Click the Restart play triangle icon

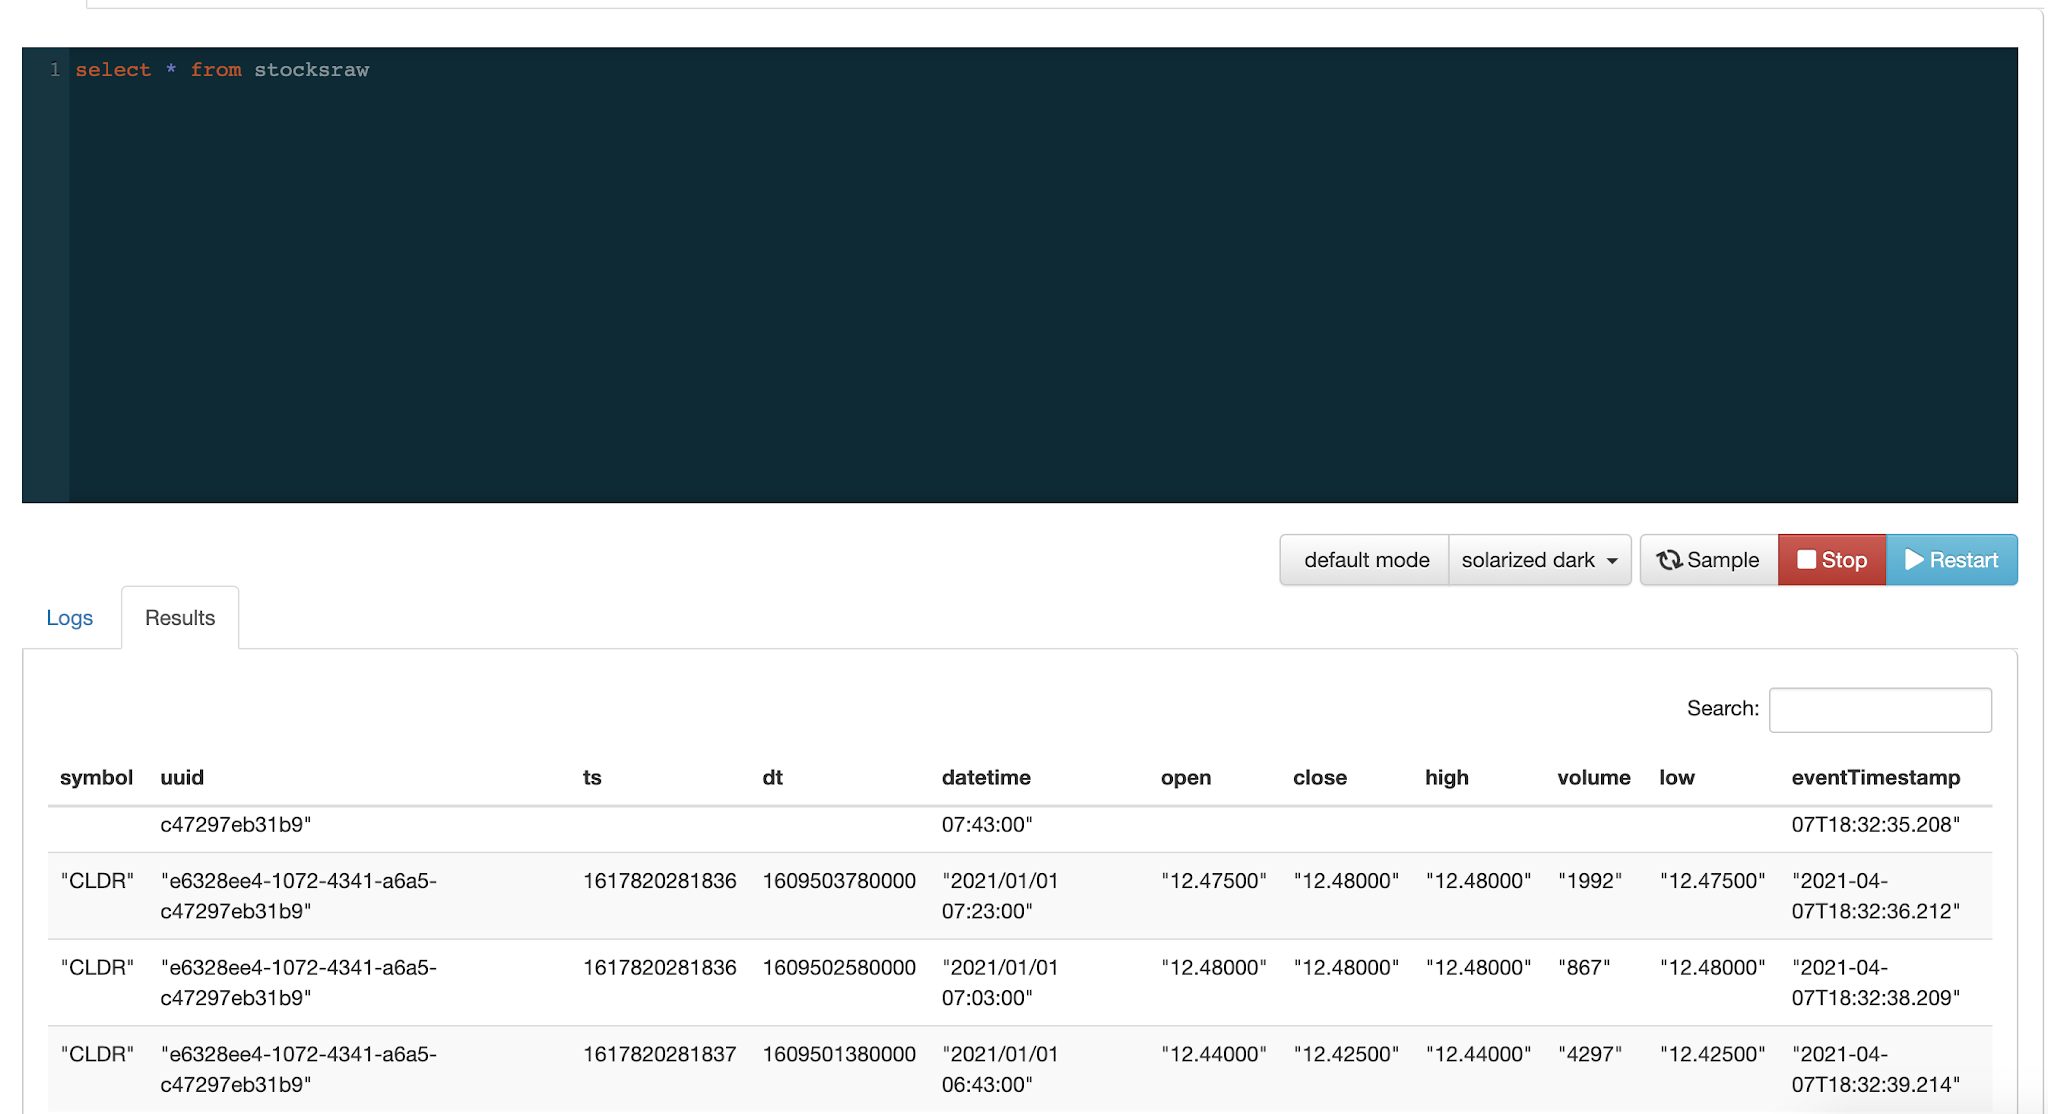1914,560
